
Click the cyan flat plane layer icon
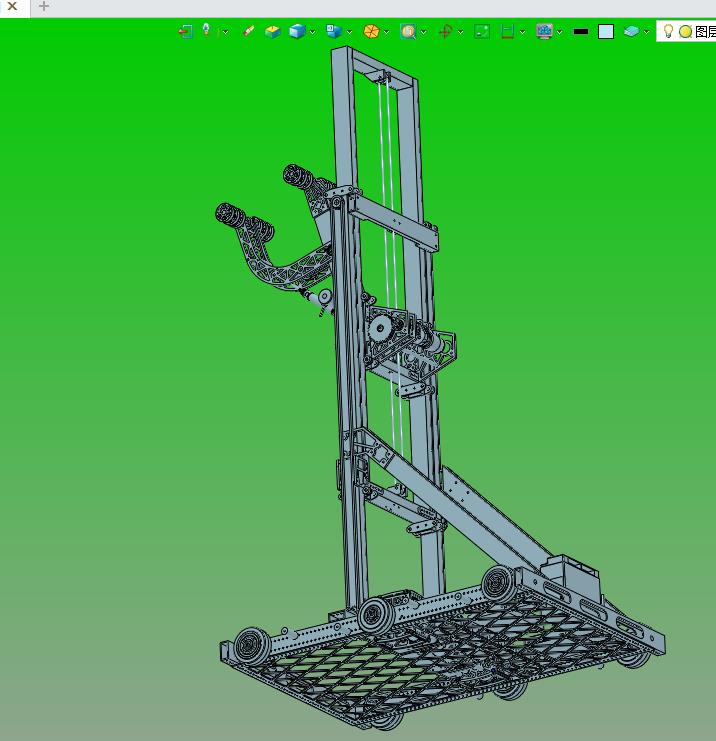(631, 32)
